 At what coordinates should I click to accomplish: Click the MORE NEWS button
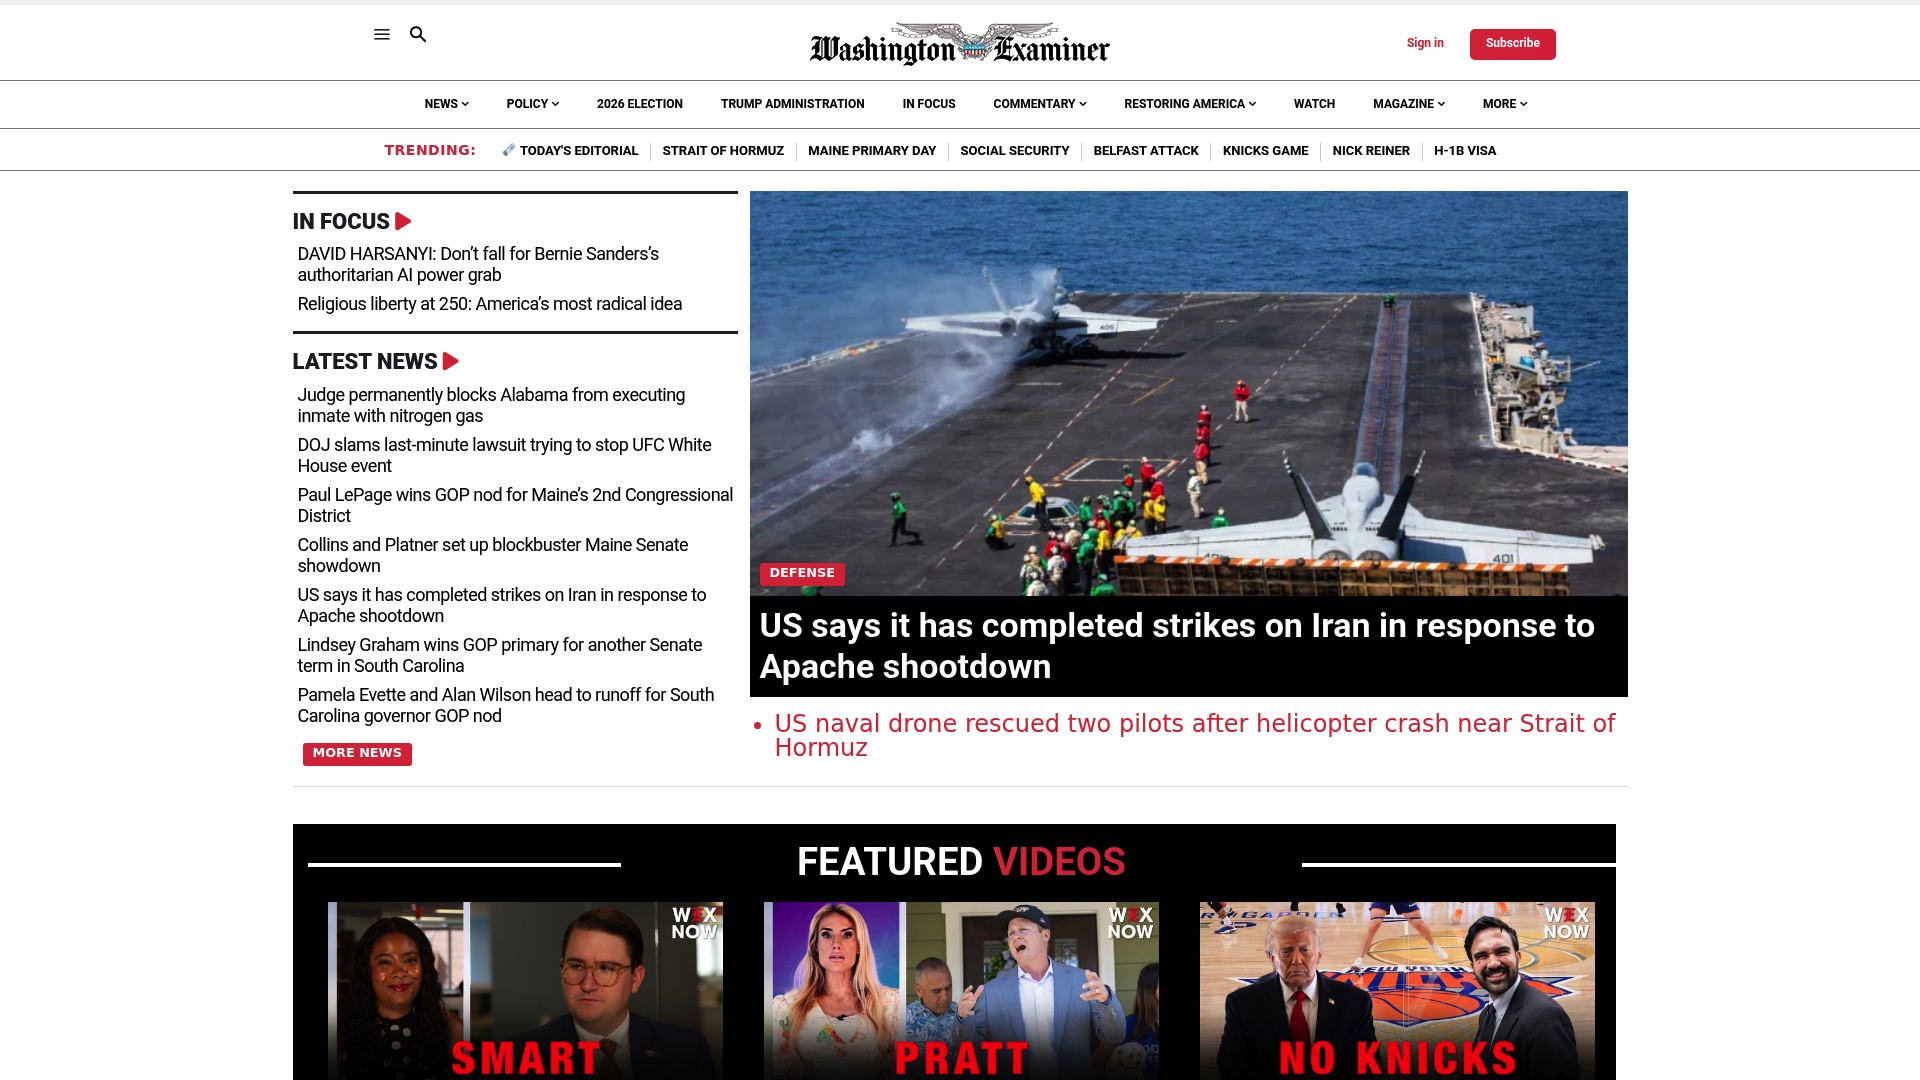[357, 754]
